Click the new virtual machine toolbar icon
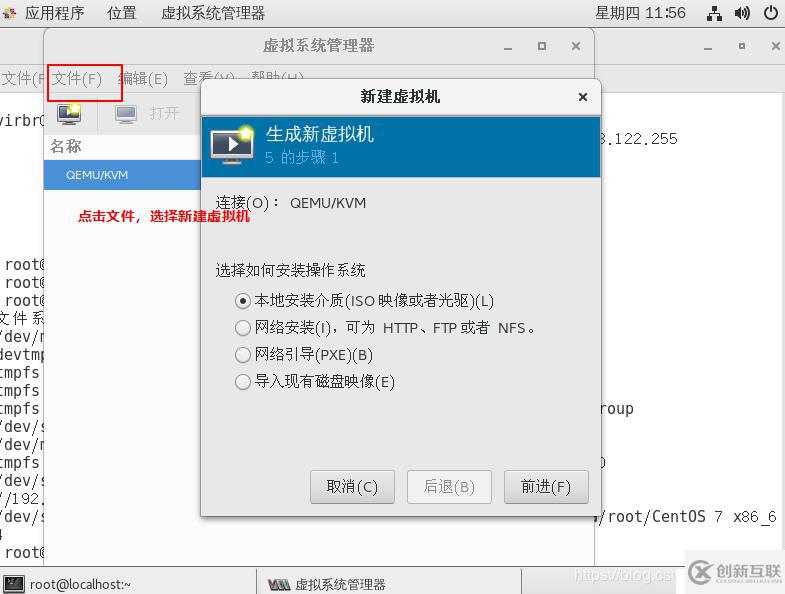 [69, 114]
